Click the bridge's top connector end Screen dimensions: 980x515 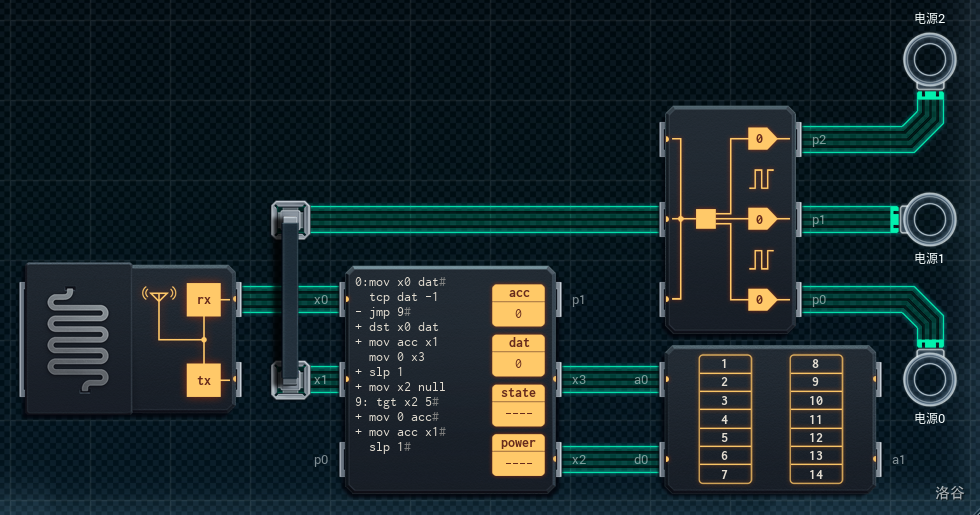coord(290,217)
